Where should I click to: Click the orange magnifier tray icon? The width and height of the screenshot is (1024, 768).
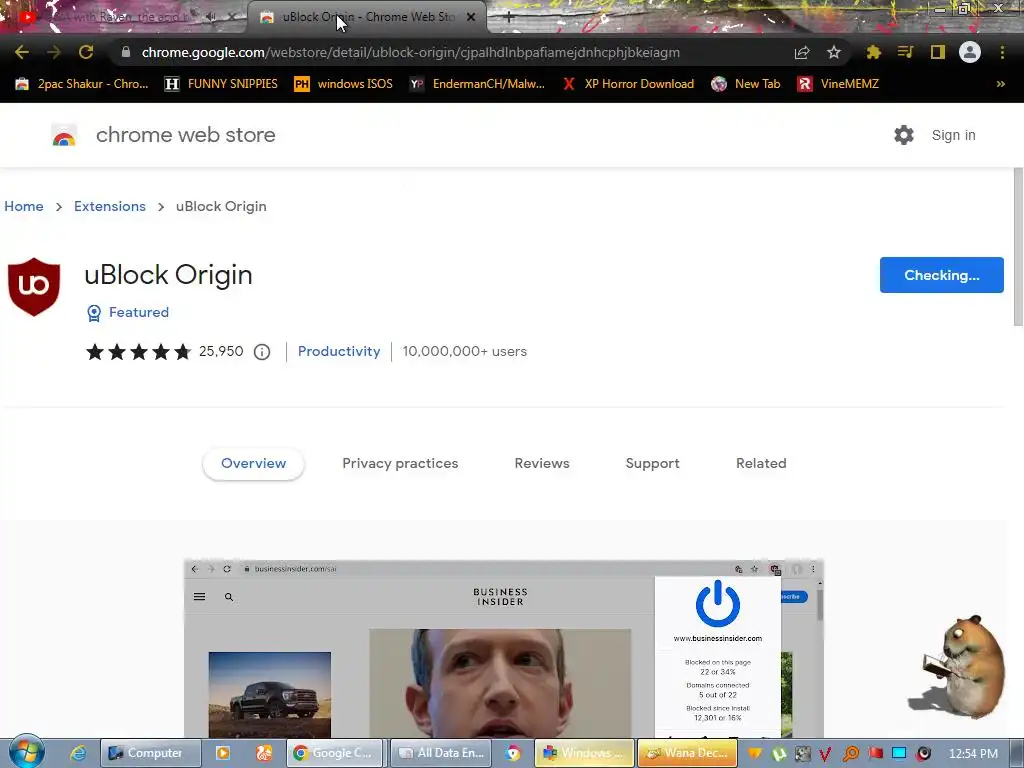(851, 754)
